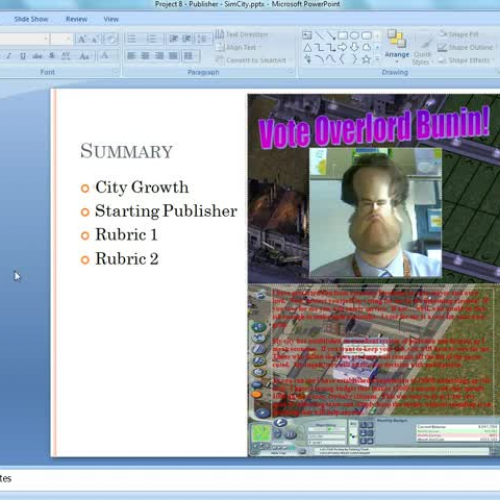Open the Align Text dropdown
The height and width of the screenshot is (500, 500).
coord(239,47)
